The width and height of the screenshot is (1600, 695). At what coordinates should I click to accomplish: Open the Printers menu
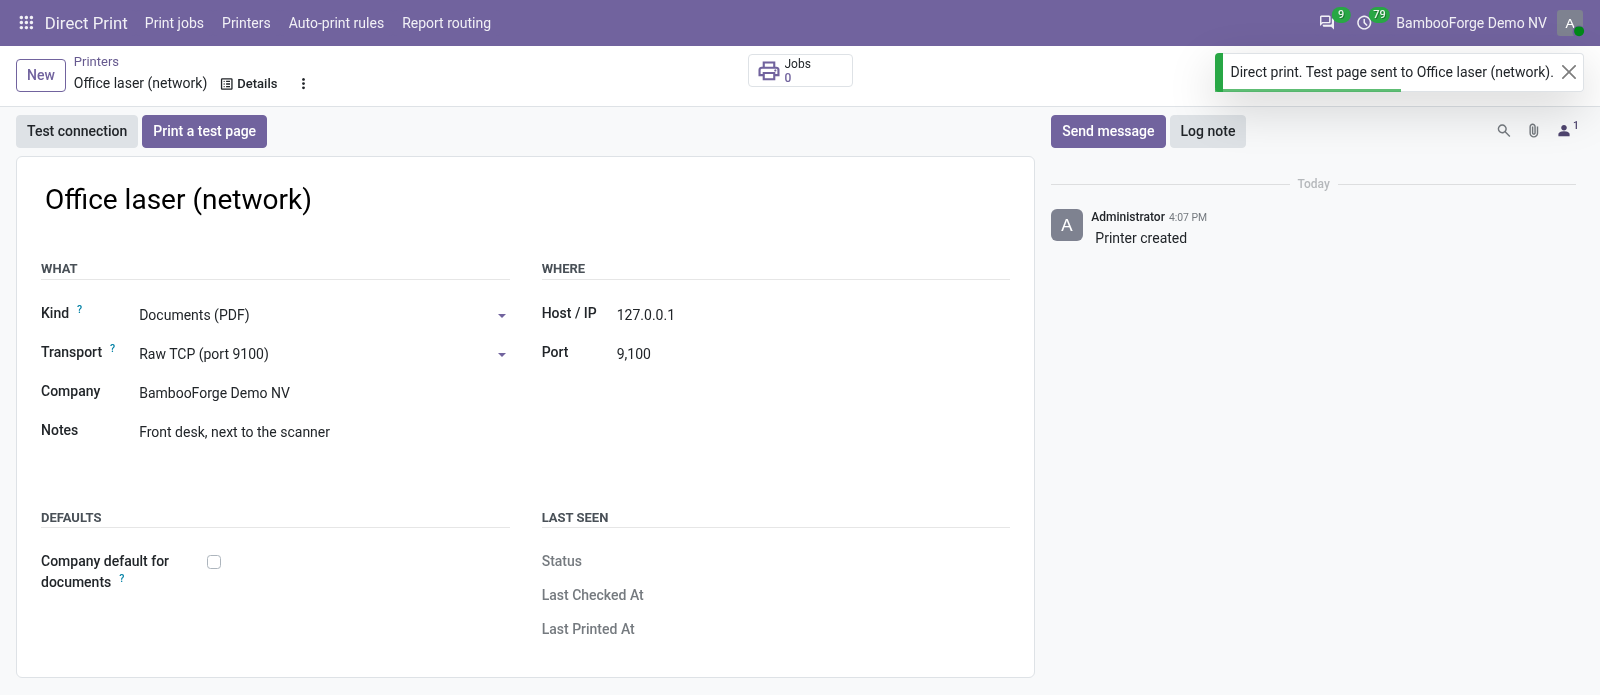point(246,23)
